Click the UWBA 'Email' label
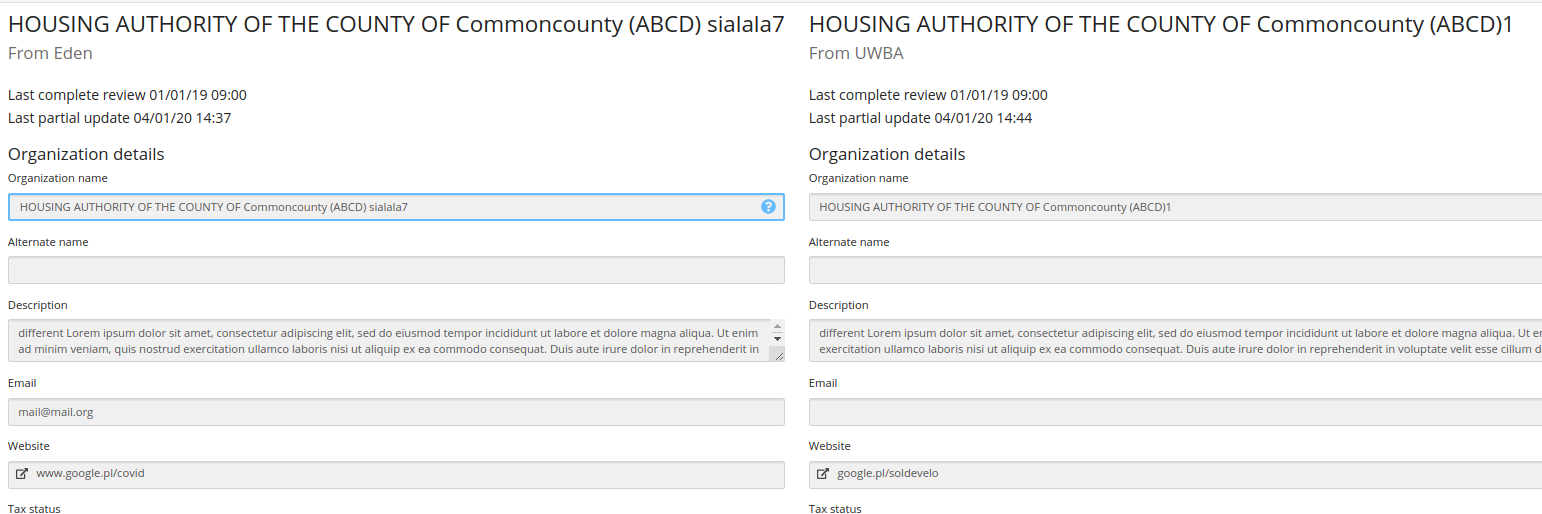Image resolution: width=1542 pixels, height=514 pixels. point(823,383)
